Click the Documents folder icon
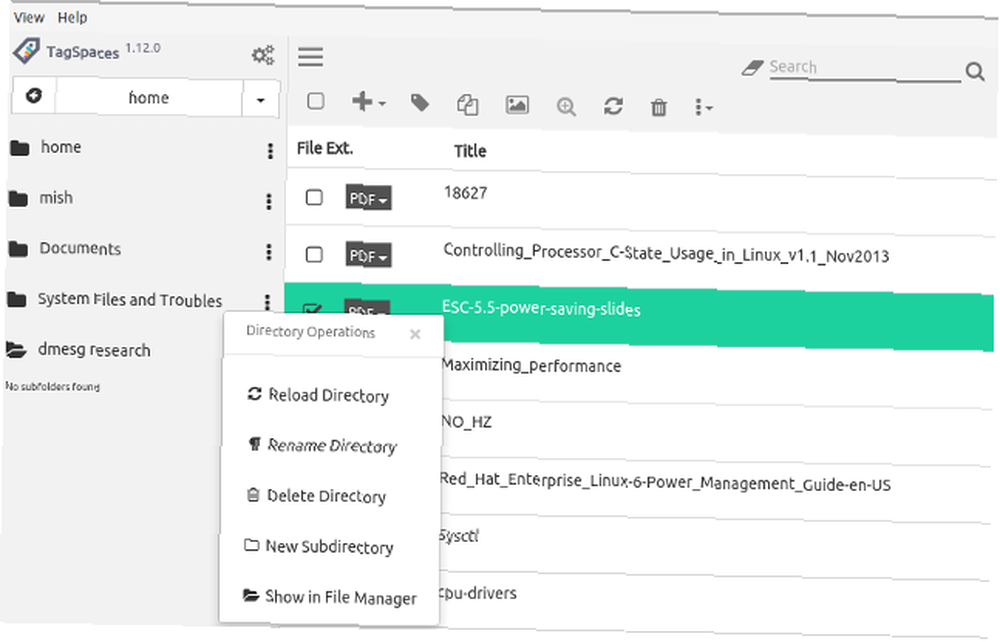The height and width of the screenshot is (642, 1000). [x=18, y=249]
